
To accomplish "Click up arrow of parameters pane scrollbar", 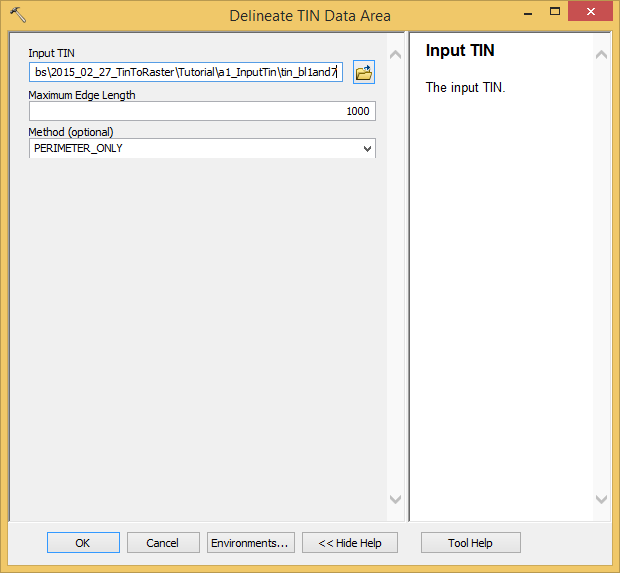I will coord(395,55).
